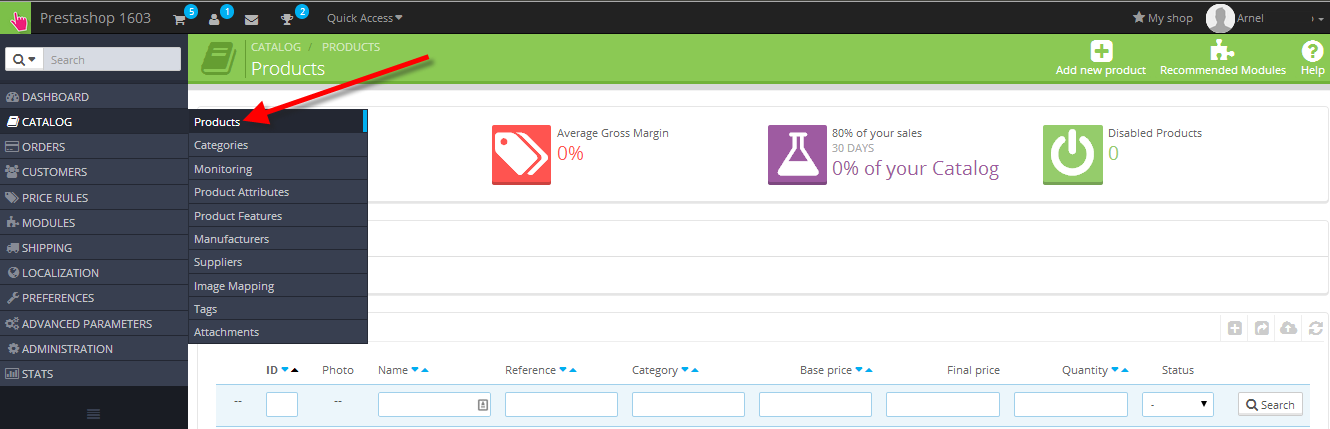Collapse the sidebar using hamburger icon
This screenshot has height=429, width=1330.
pyautogui.click(x=93, y=414)
